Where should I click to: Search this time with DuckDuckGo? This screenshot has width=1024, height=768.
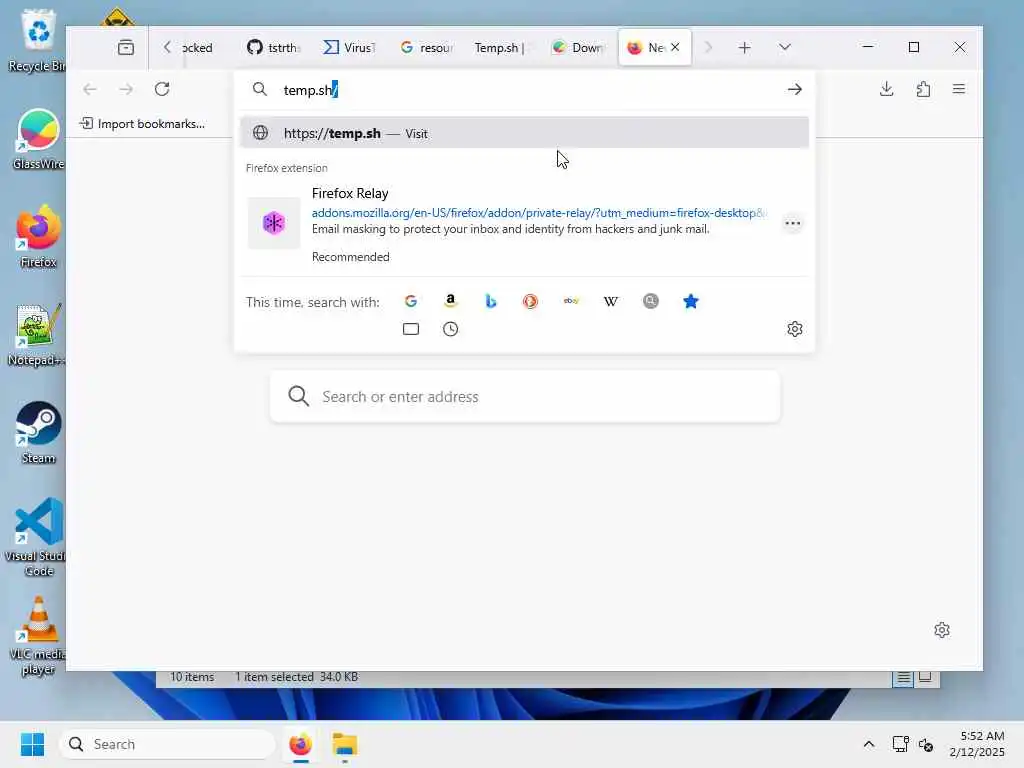pyautogui.click(x=530, y=301)
